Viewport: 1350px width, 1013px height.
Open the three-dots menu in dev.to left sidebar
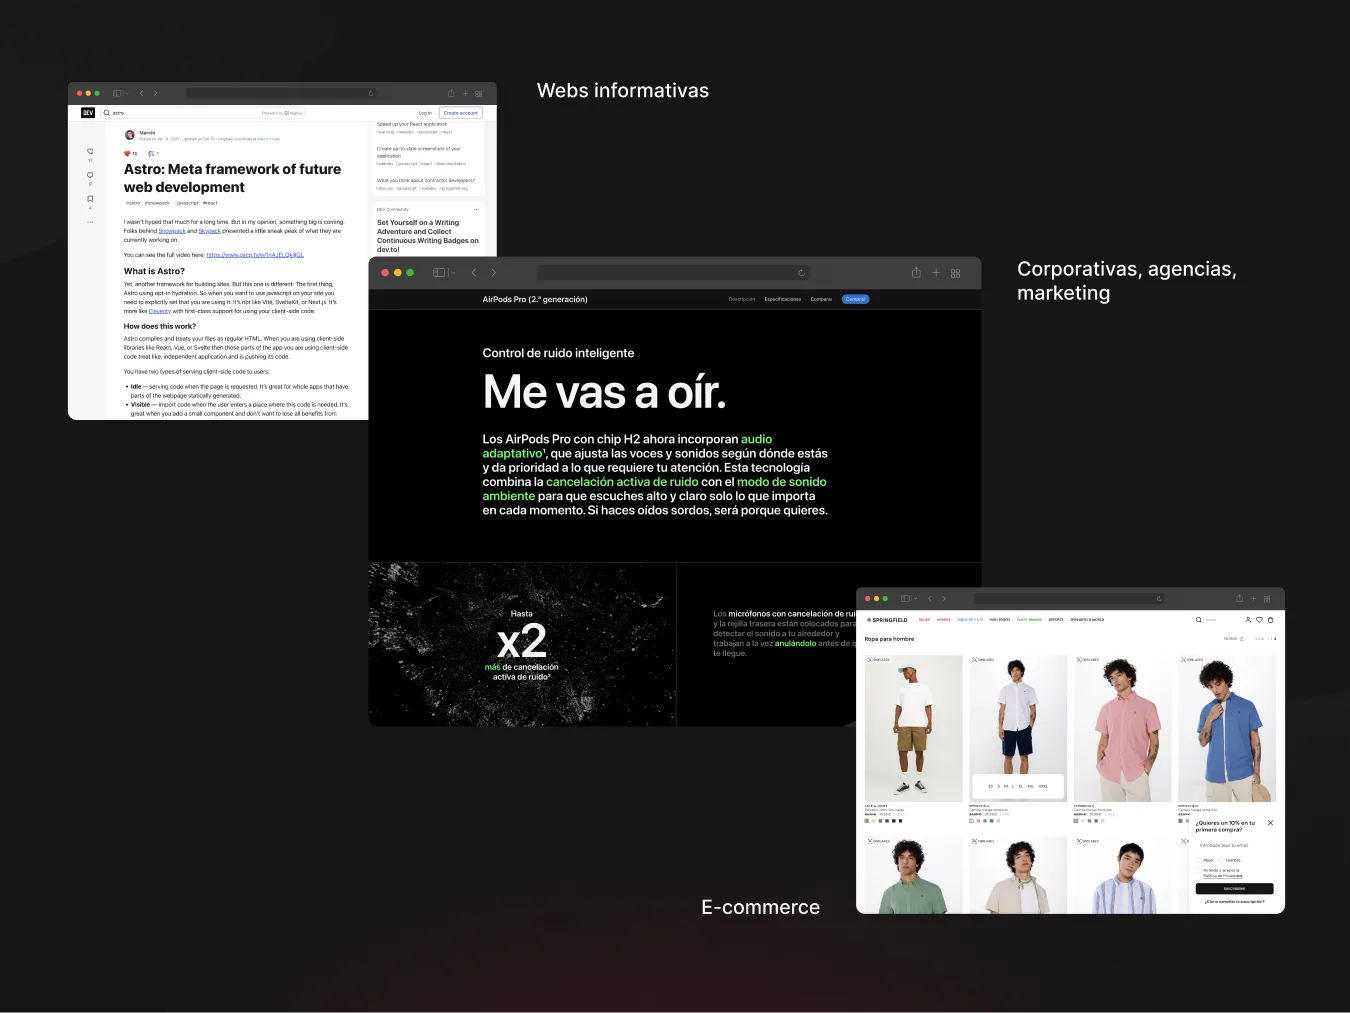90,222
